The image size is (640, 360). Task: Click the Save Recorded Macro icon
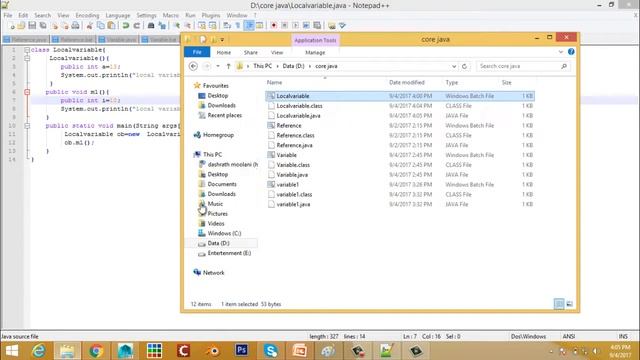click(x=317, y=26)
